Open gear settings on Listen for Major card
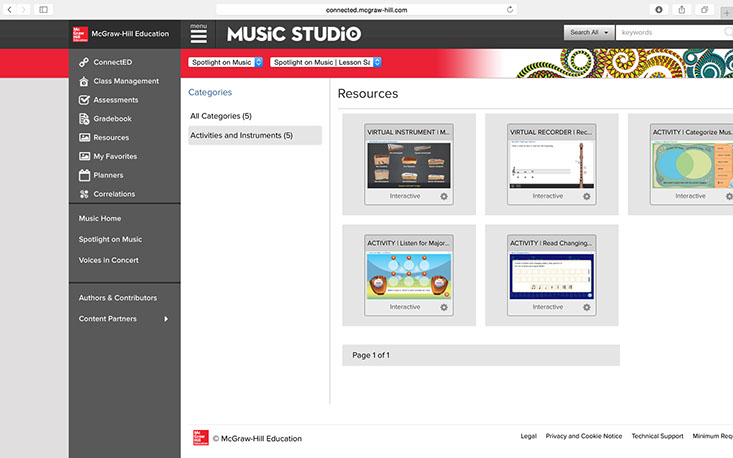The width and height of the screenshot is (733, 458). tap(444, 308)
